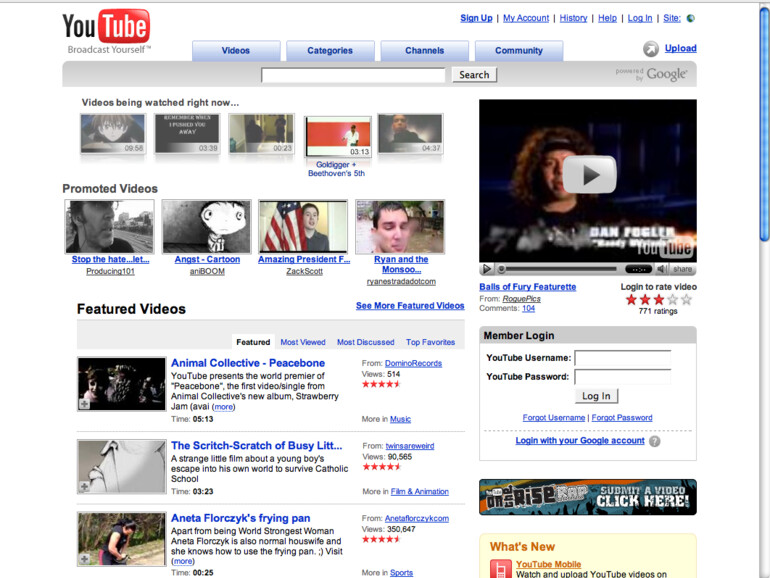
Task: Click the Upload arrow icon
Action: [x=651, y=49]
